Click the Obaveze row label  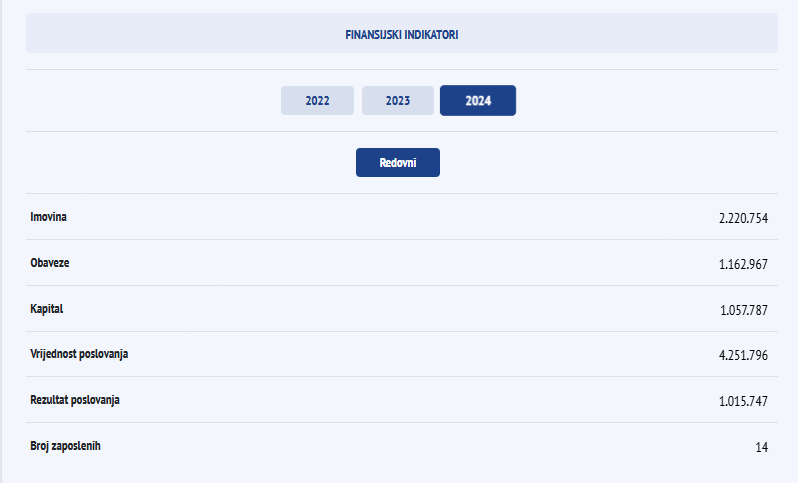50,262
